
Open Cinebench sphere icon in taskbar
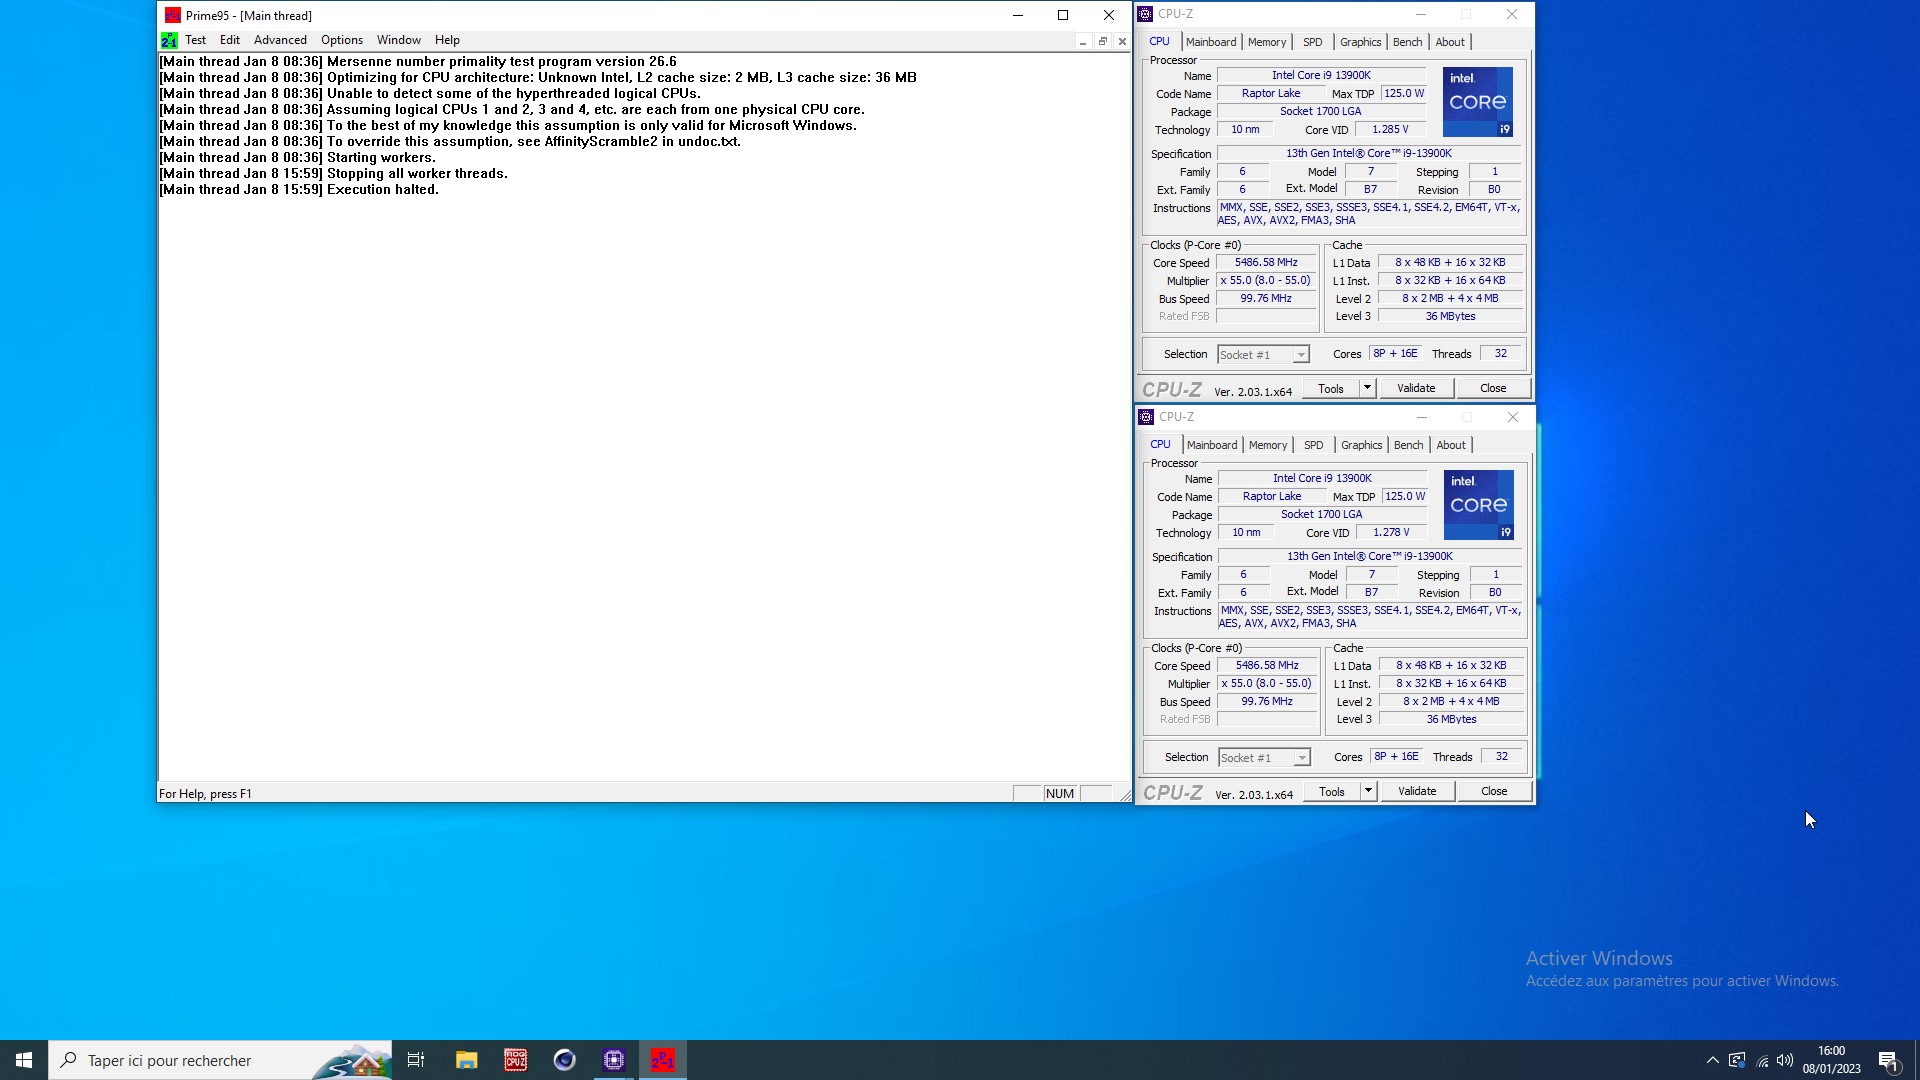point(564,1060)
